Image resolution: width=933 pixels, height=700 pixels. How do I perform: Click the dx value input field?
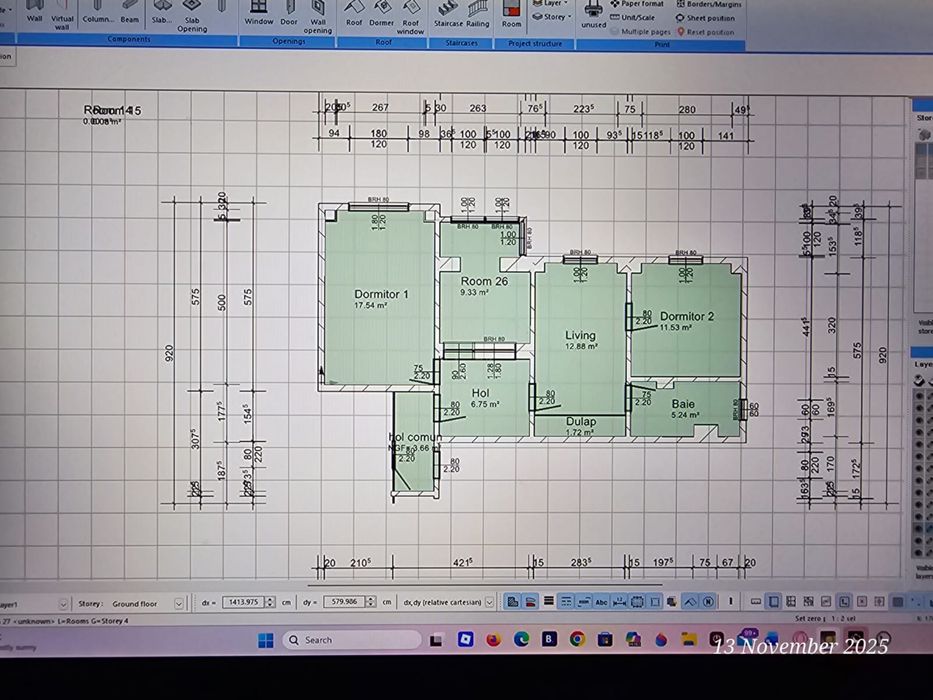[243, 602]
